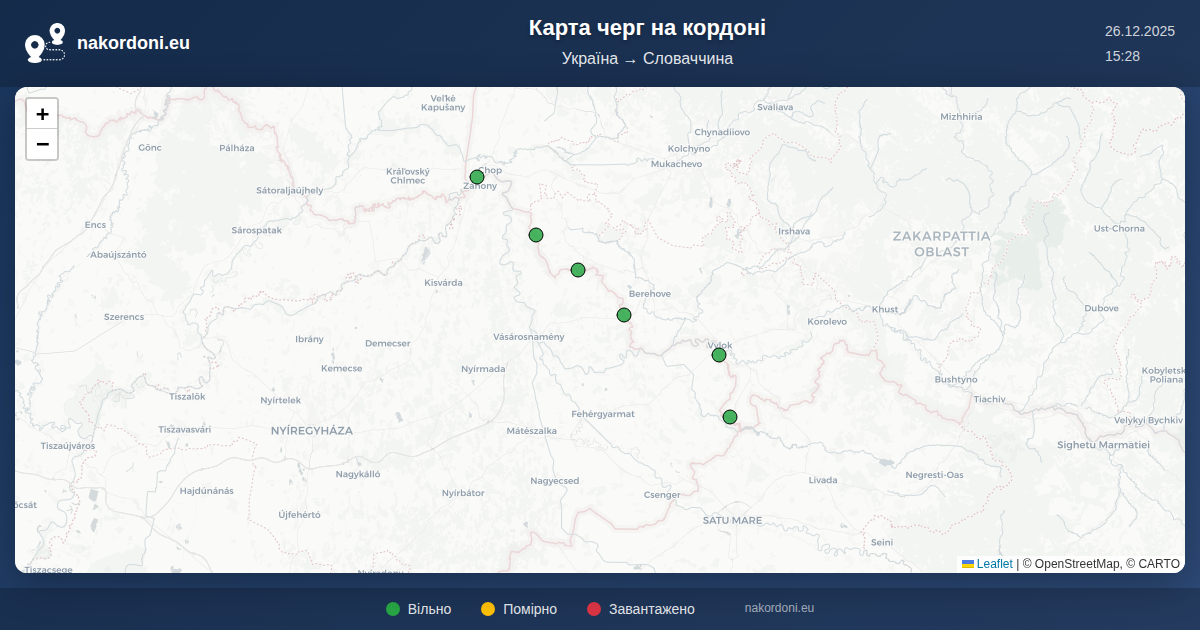
Task: Click the Україна → Словаччина subtitle
Action: (x=647, y=59)
